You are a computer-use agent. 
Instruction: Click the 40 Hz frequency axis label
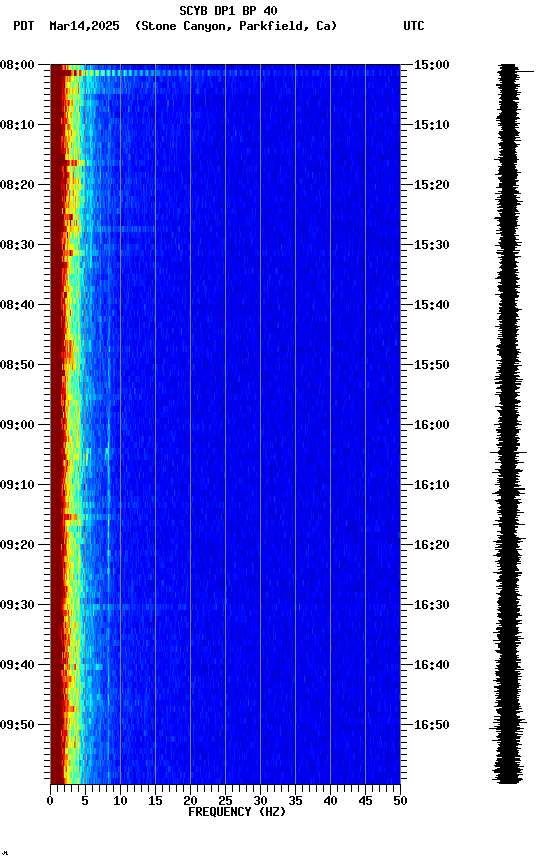(x=330, y=801)
